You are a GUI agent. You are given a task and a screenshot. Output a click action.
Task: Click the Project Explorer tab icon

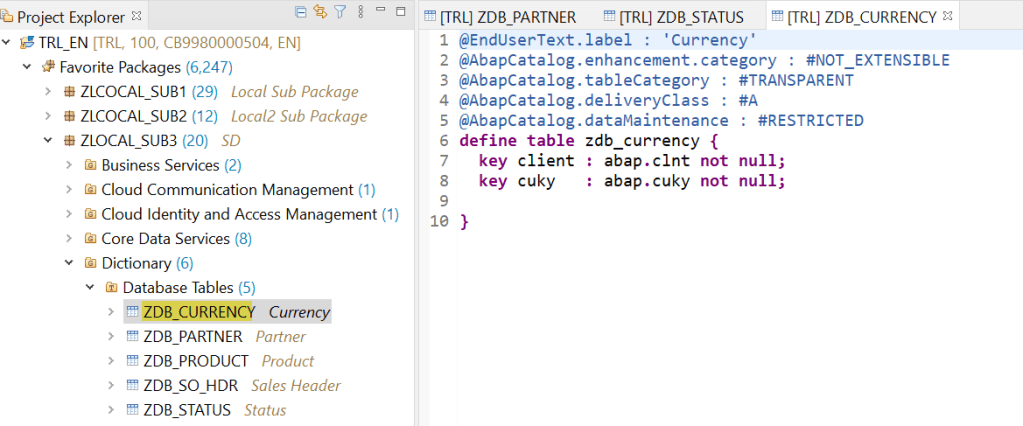click(x=7, y=16)
